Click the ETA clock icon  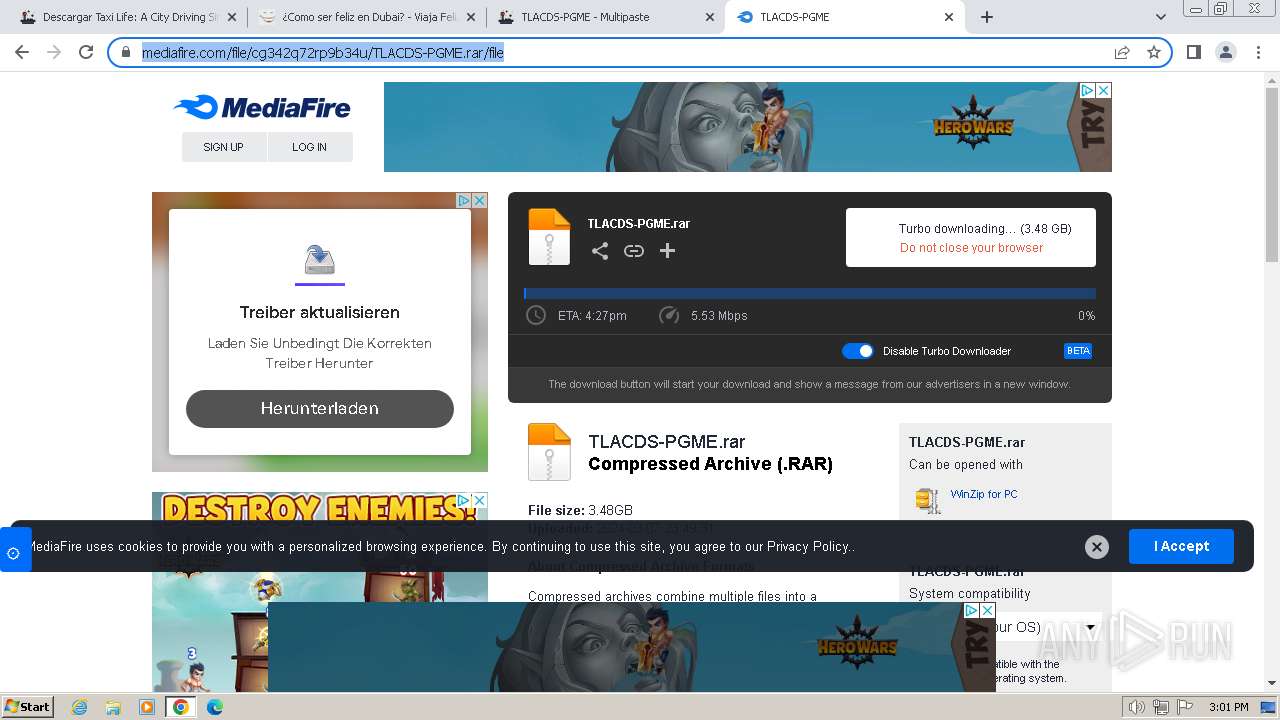pyautogui.click(x=536, y=315)
